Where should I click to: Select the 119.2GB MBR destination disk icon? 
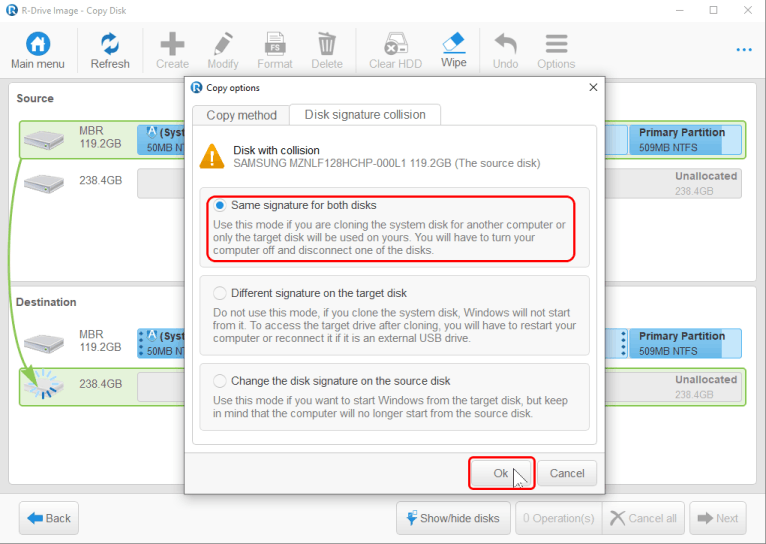[44, 343]
